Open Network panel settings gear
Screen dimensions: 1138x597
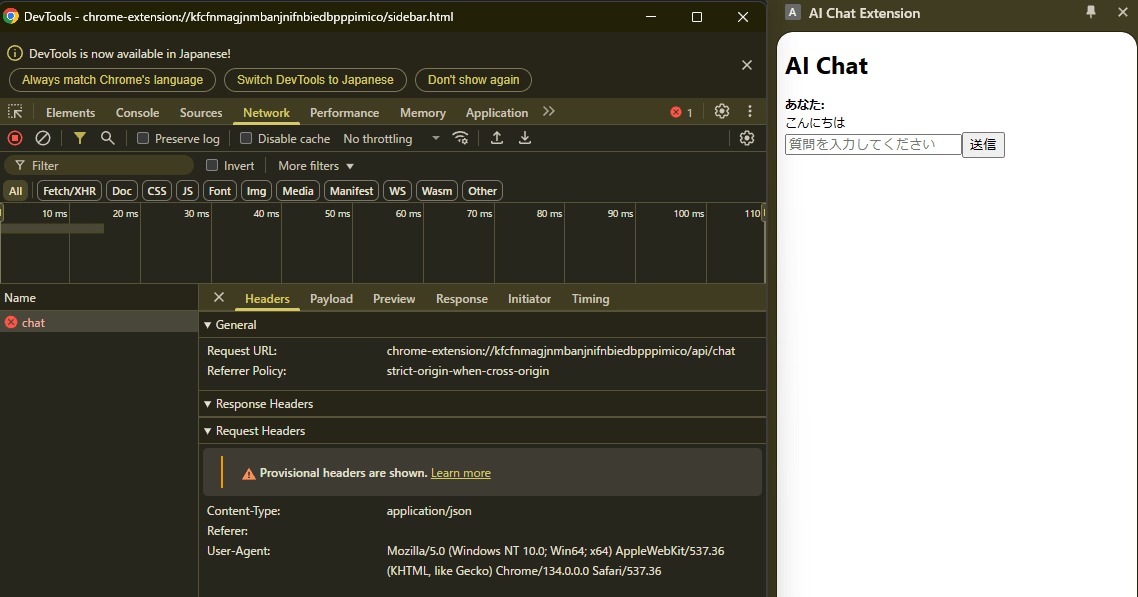(x=747, y=138)
